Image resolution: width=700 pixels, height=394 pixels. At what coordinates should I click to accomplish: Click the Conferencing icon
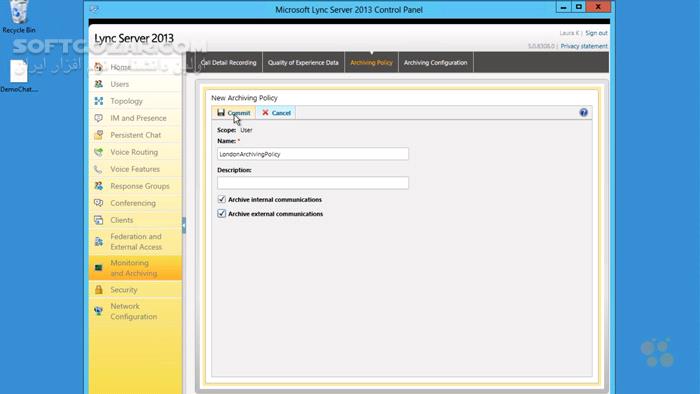(x=99, y=203)
